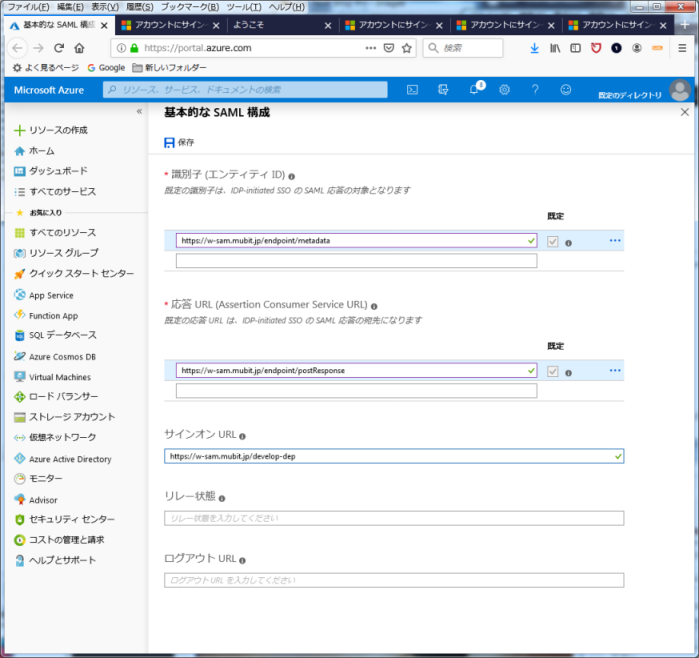Open モニター in sidebar
This screenshot has width=699, height=658.
(x=38, y=478)
